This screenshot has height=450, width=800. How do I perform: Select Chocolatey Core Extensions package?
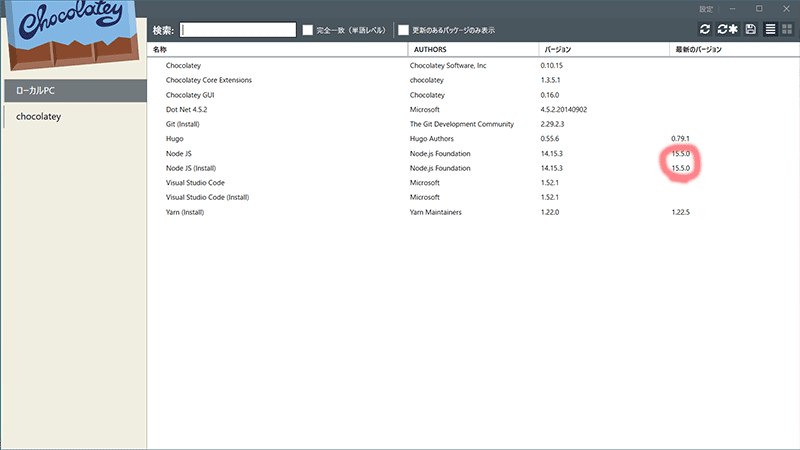(209, 80)
